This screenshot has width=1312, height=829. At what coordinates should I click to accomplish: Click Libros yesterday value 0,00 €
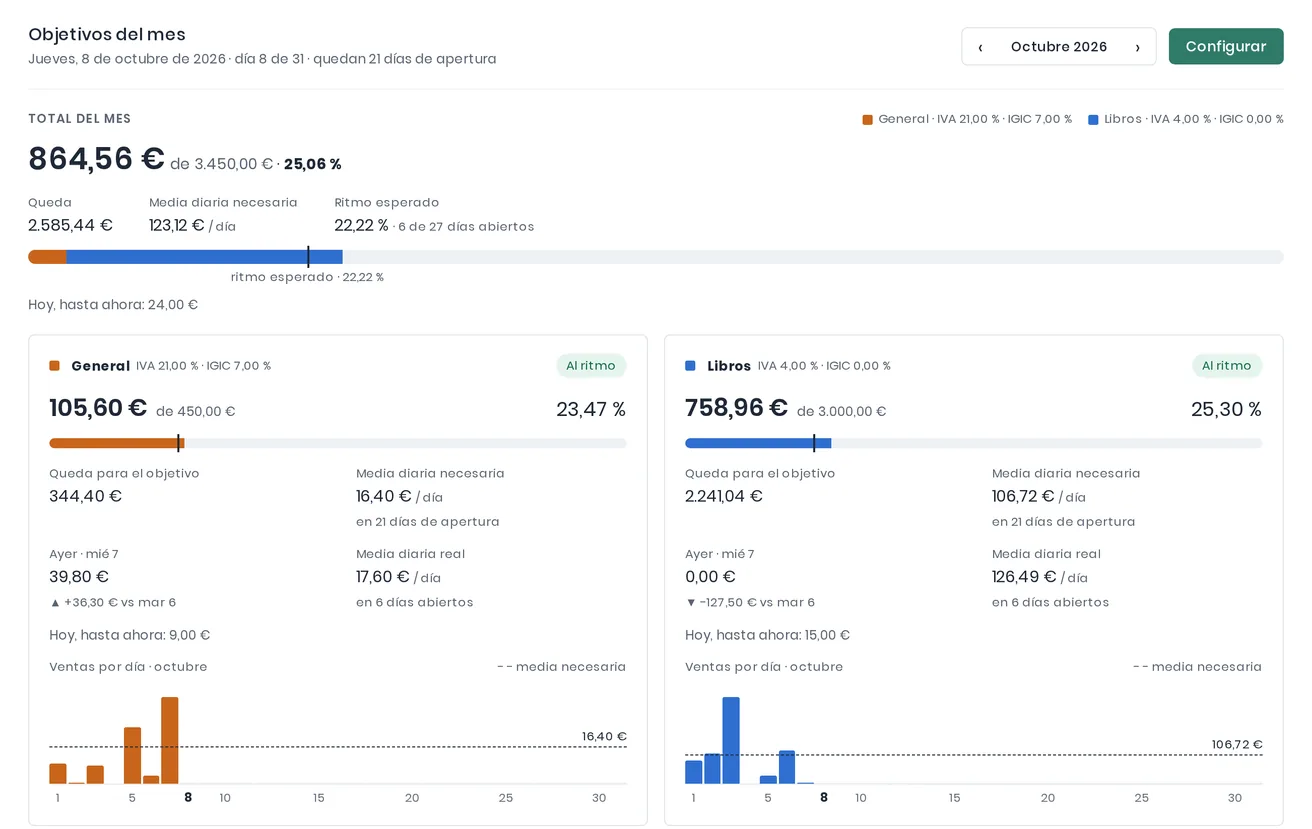point(710,577)
